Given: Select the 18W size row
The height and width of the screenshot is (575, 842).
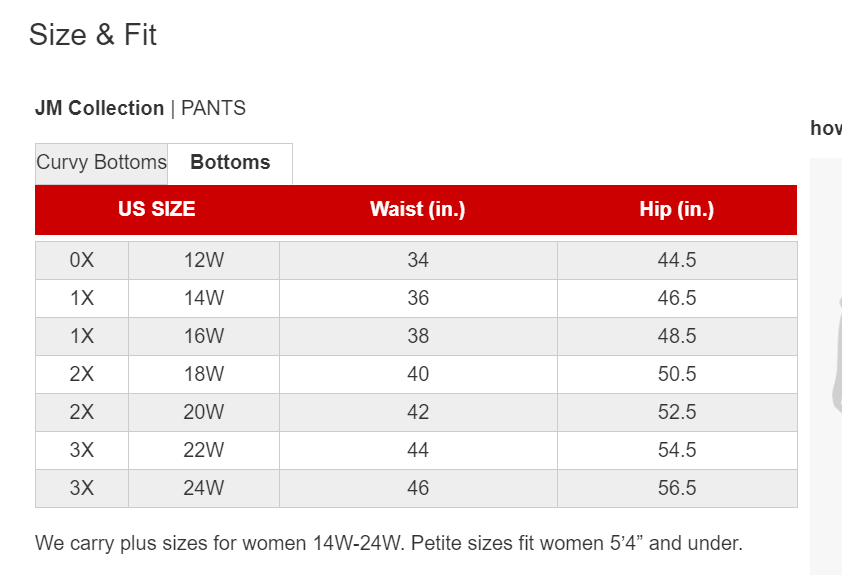Looking at the screenshot, I should pyautogui.click(x=416, y=374).
